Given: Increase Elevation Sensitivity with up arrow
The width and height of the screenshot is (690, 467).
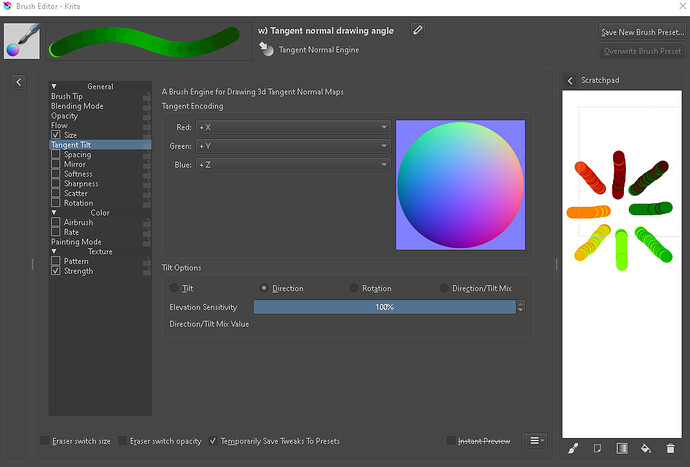Looking at the screenshot, I should pos(521,304).
